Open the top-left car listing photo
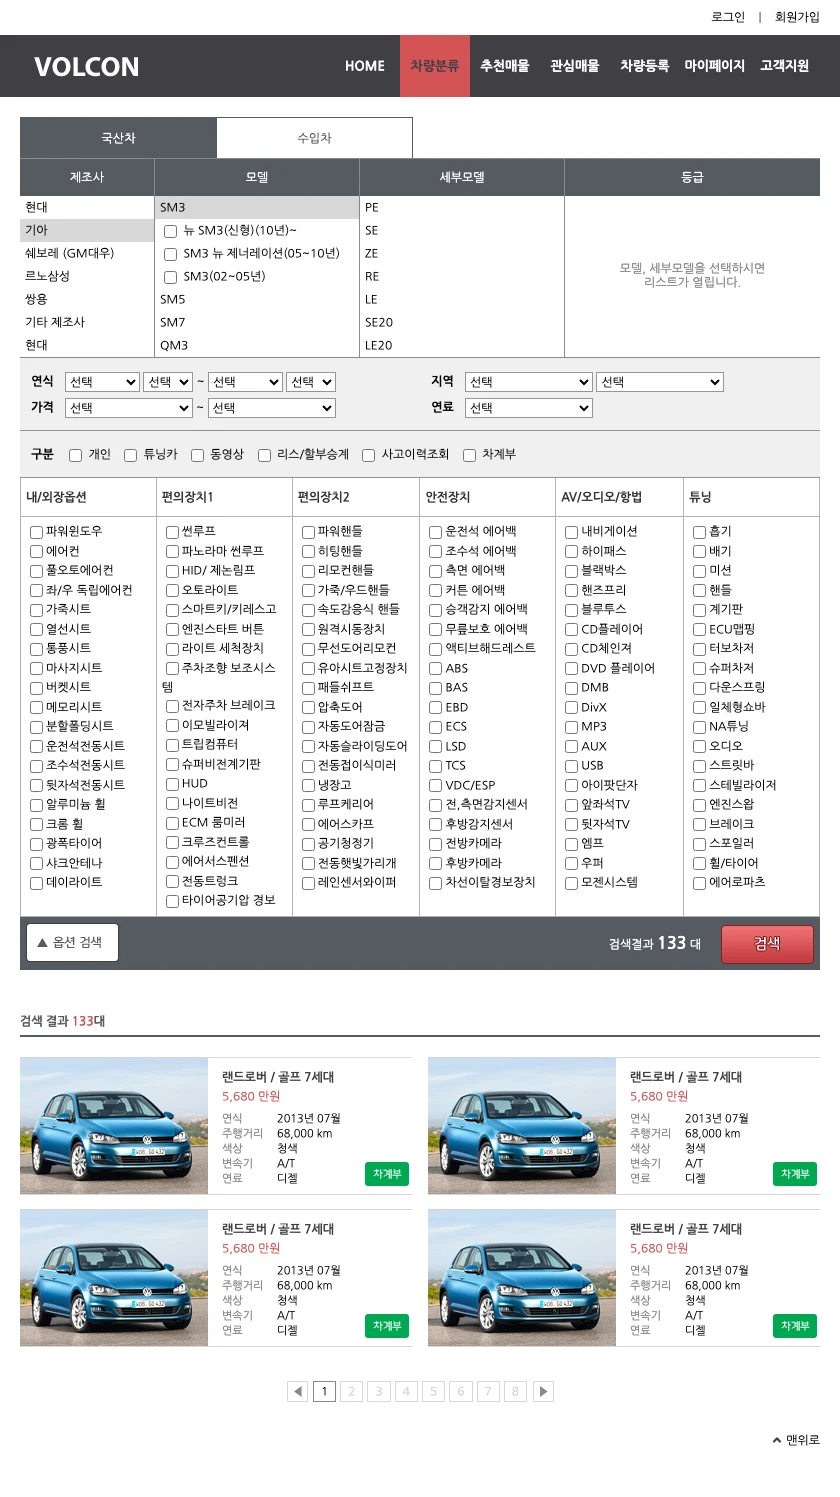Viewport: 840px width, 1497px height. click(x=114, y=1126)
